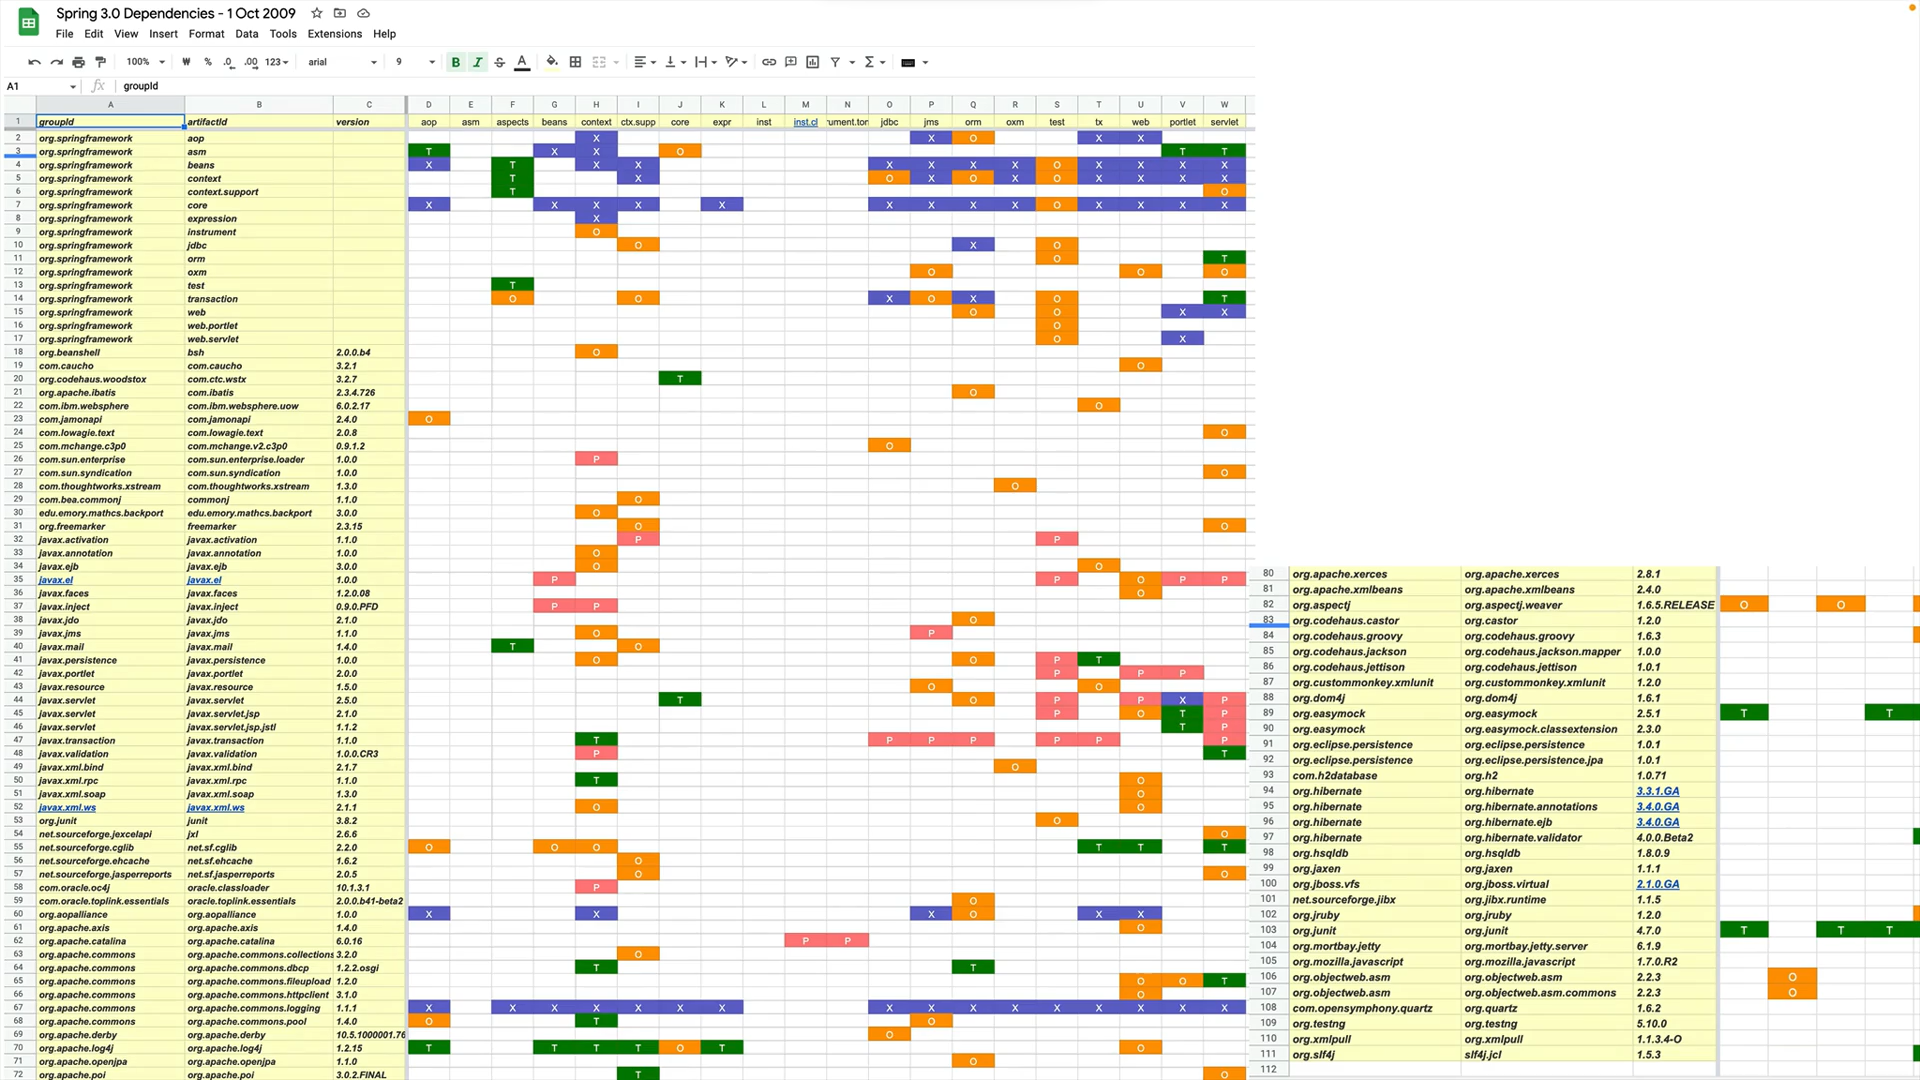Insert a chart
The image size is (1920, 1080).
[x=813, y=62]
